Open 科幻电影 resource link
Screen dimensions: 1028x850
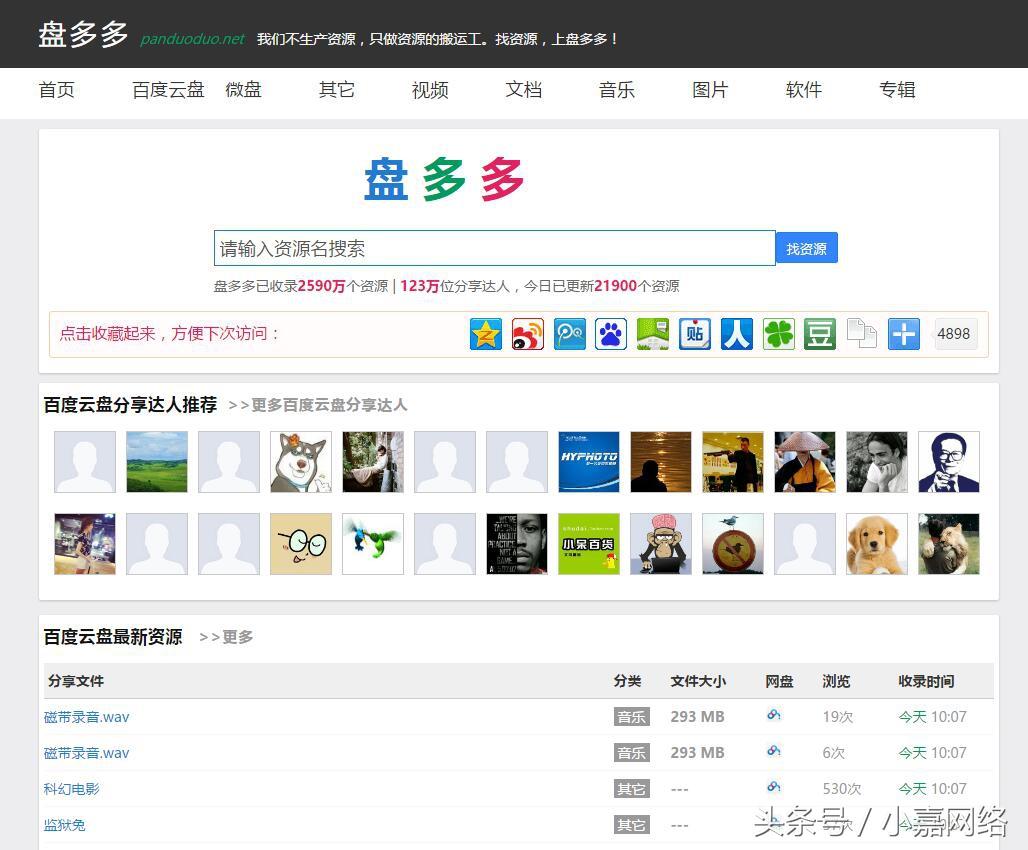coord(71,789)
